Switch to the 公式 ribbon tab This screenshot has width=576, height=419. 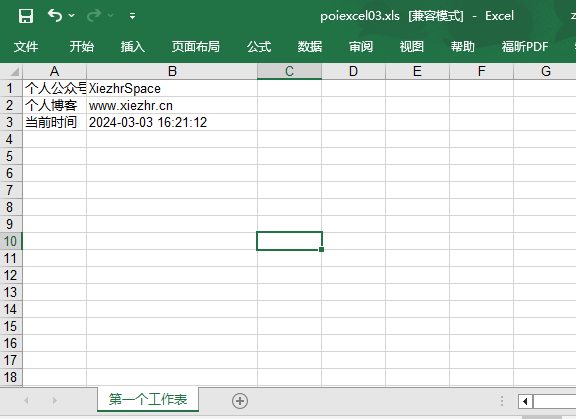coord(259,47)
